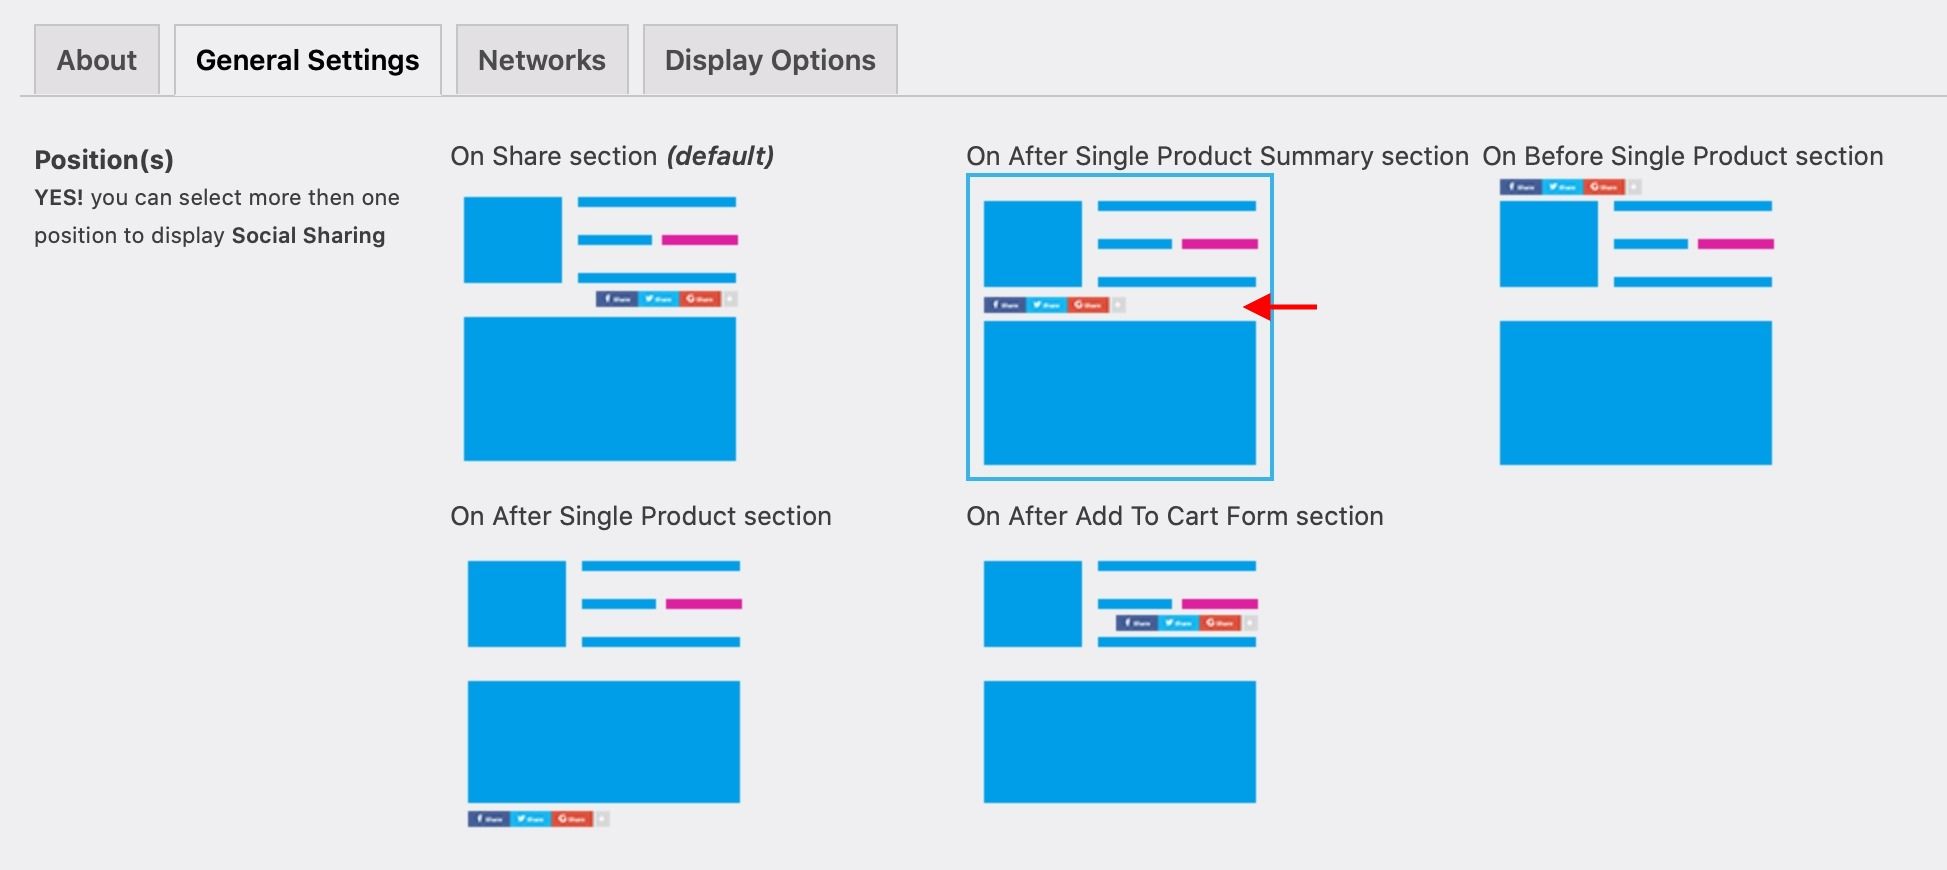Click share buttons below After Single Product preview

[x=538, y=819]
